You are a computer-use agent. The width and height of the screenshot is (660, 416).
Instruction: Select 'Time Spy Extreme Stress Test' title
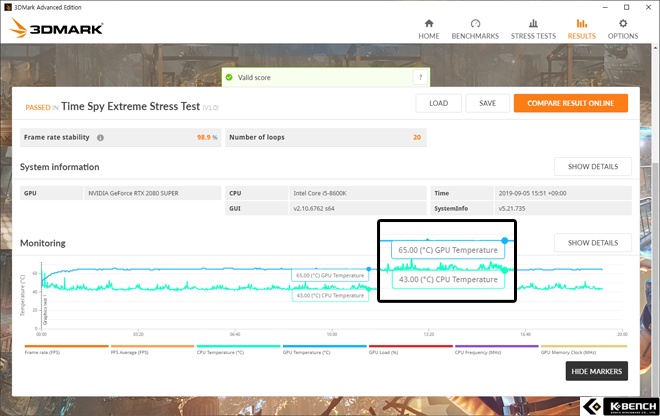click(x=130, y=107)
